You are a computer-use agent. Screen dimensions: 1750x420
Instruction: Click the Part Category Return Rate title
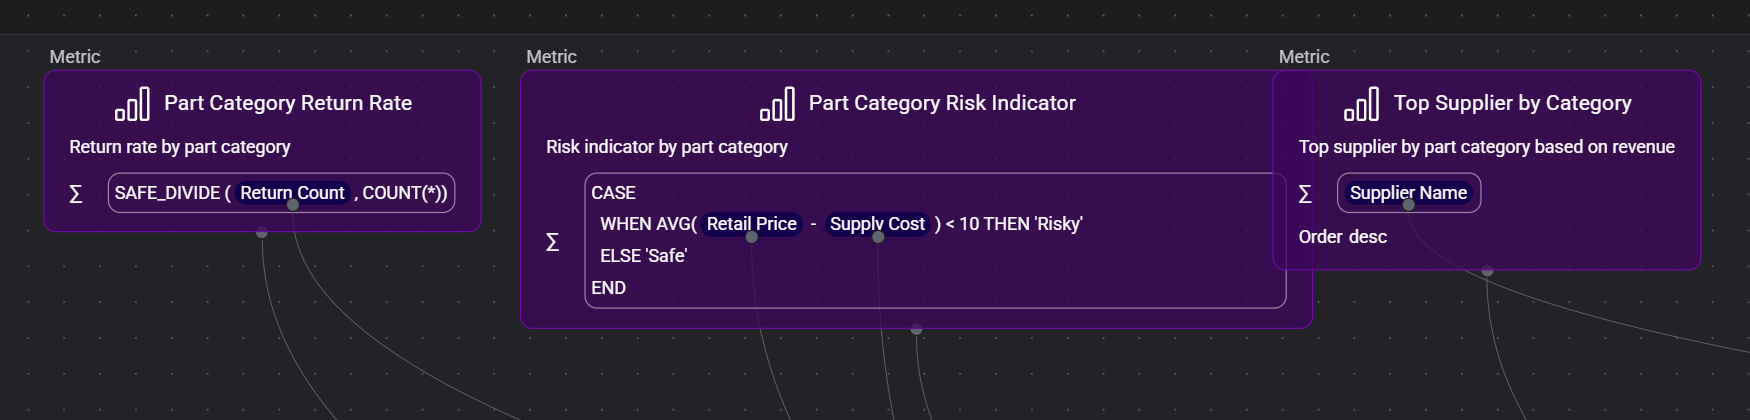288,103
